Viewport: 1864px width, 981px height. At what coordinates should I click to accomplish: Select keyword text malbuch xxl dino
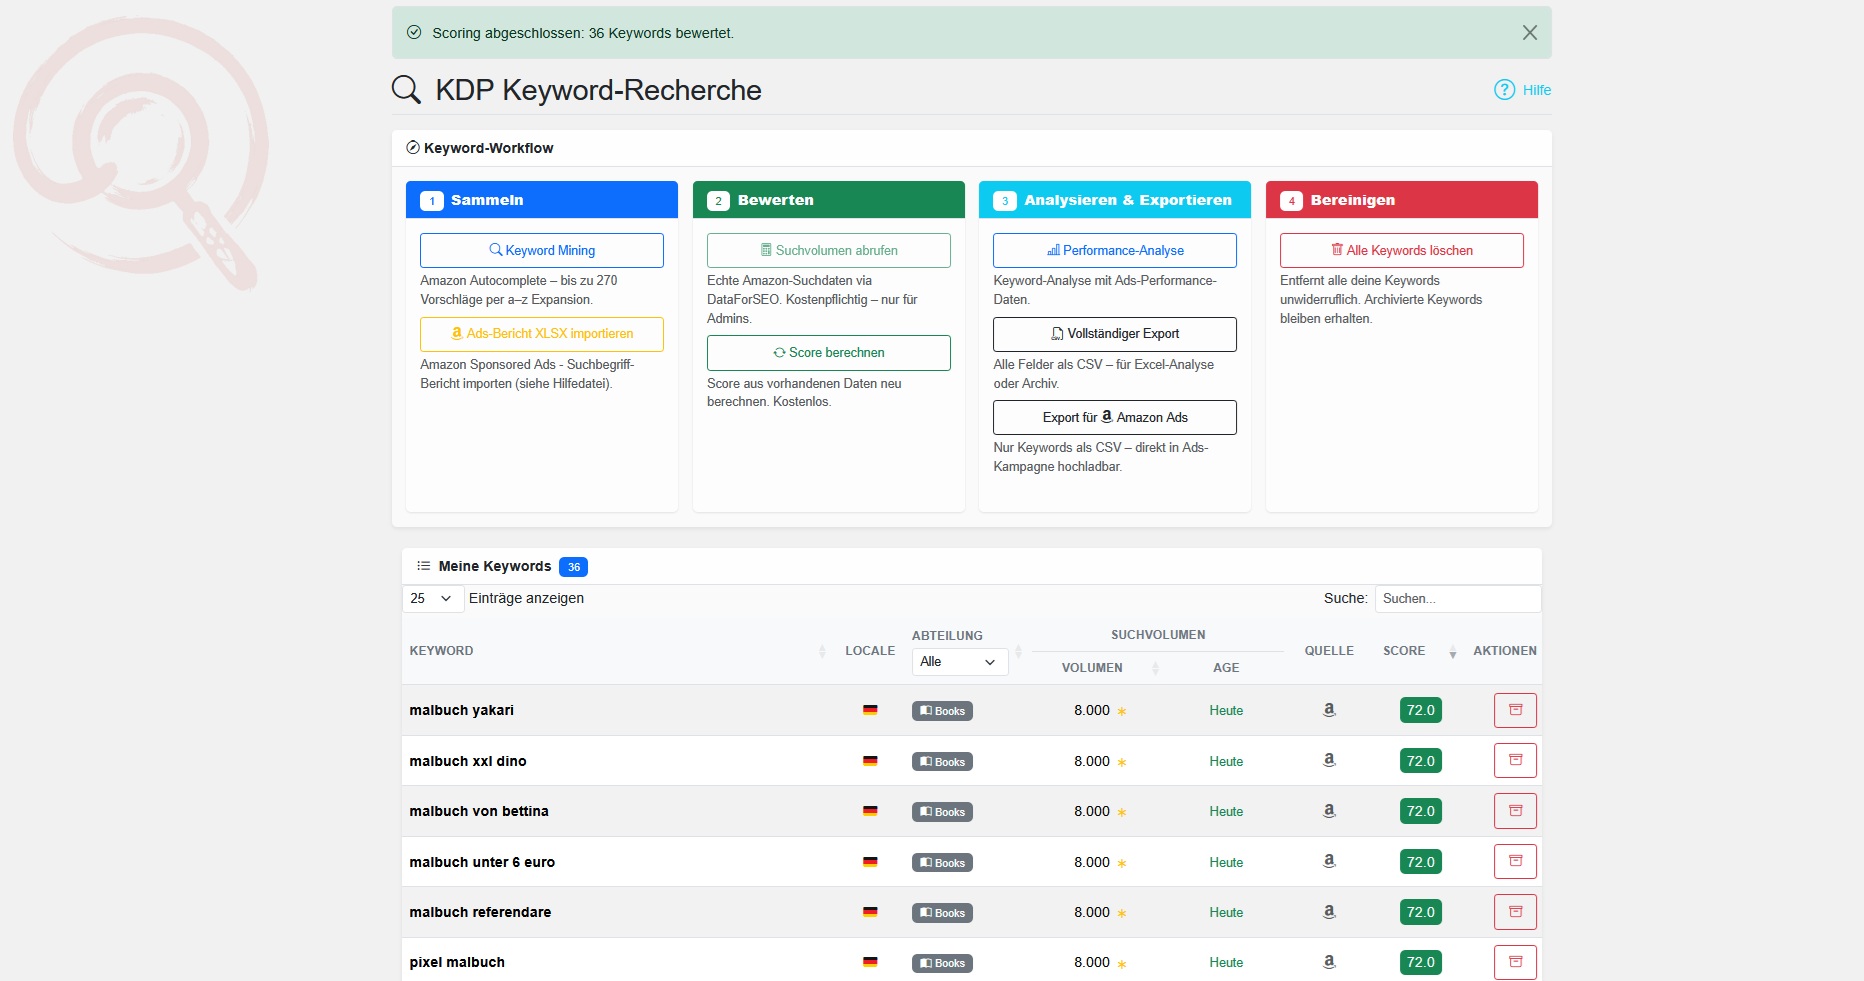[x=468, y=761]
